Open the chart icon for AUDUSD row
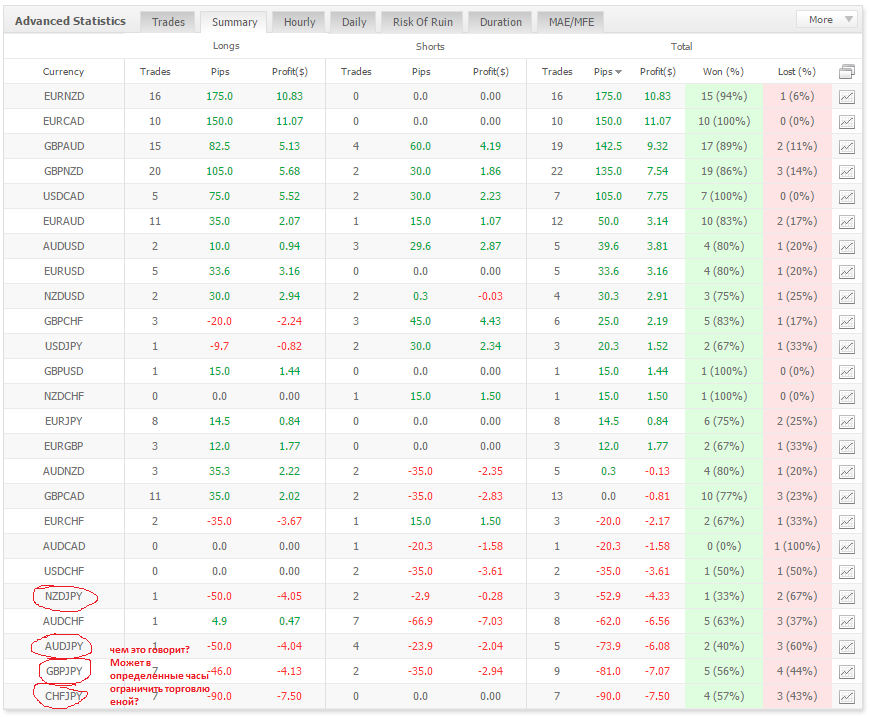Screen dimensions: 870x717 click(846, 246)
